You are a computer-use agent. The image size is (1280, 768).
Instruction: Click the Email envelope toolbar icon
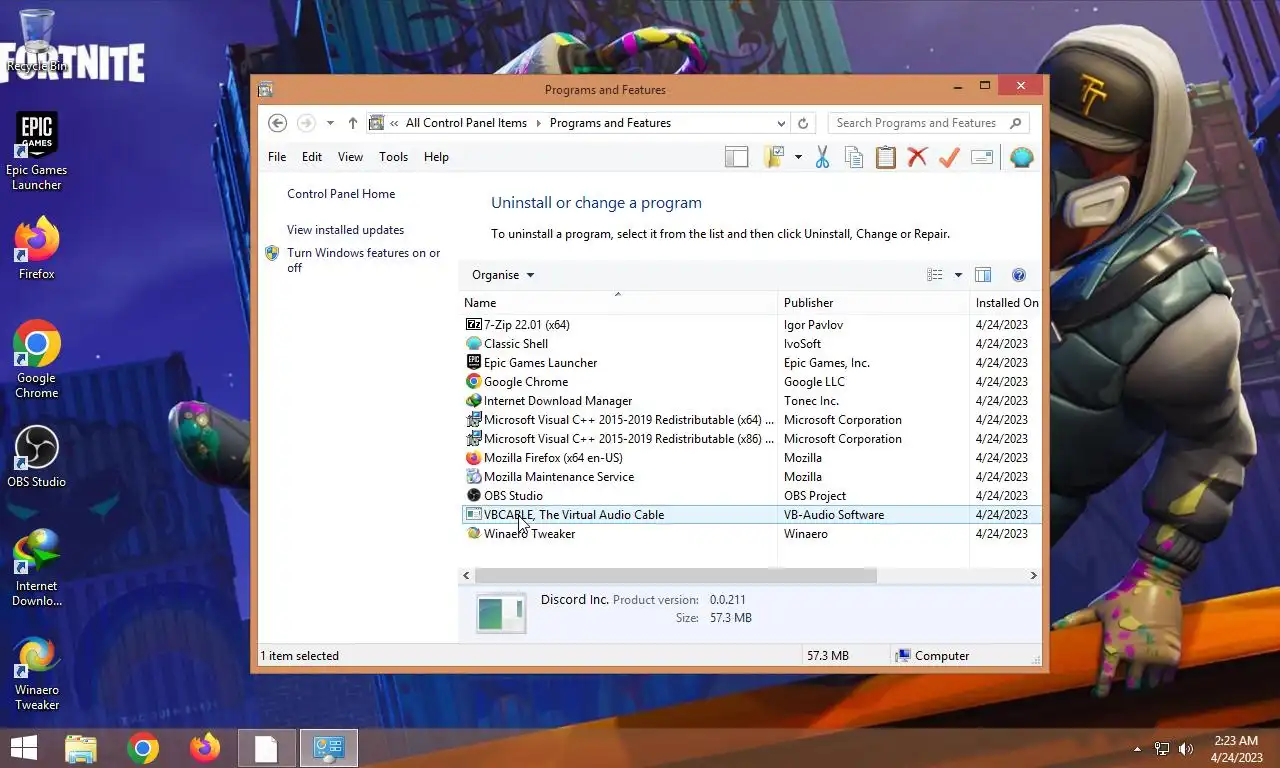click(982, 157)
